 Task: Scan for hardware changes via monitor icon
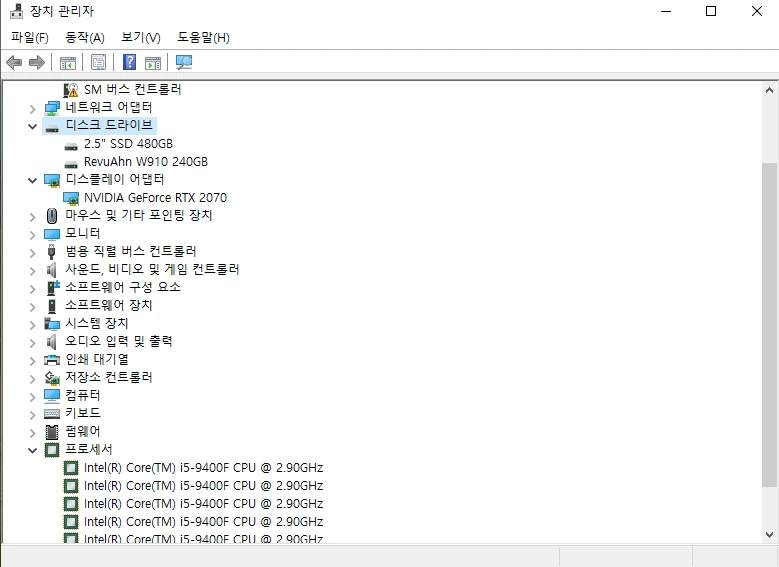click(x=184, y=62)
